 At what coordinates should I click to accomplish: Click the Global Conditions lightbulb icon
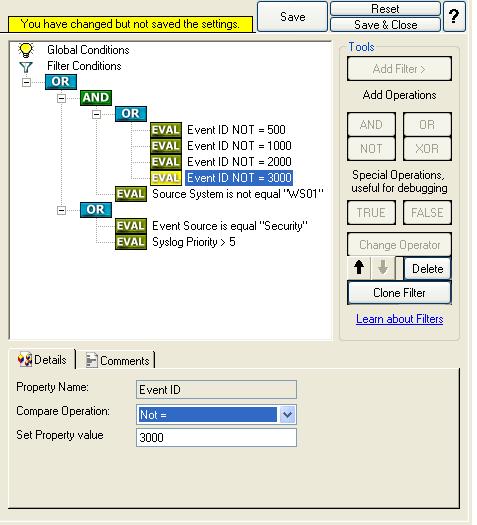pos(26,50)
